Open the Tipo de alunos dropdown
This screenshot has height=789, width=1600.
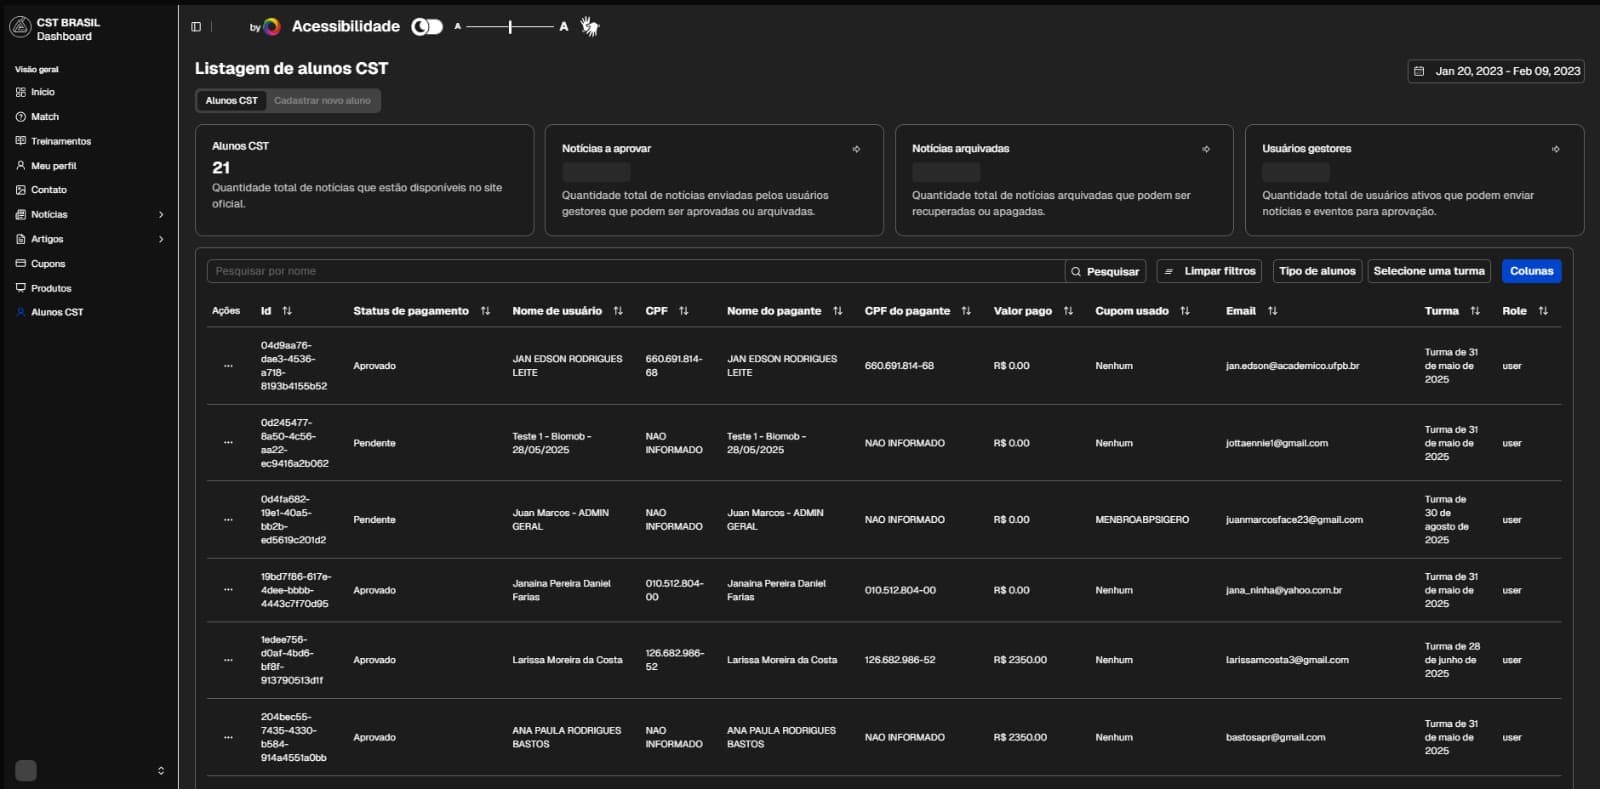pyautogui.click(x=1316, y=271)
